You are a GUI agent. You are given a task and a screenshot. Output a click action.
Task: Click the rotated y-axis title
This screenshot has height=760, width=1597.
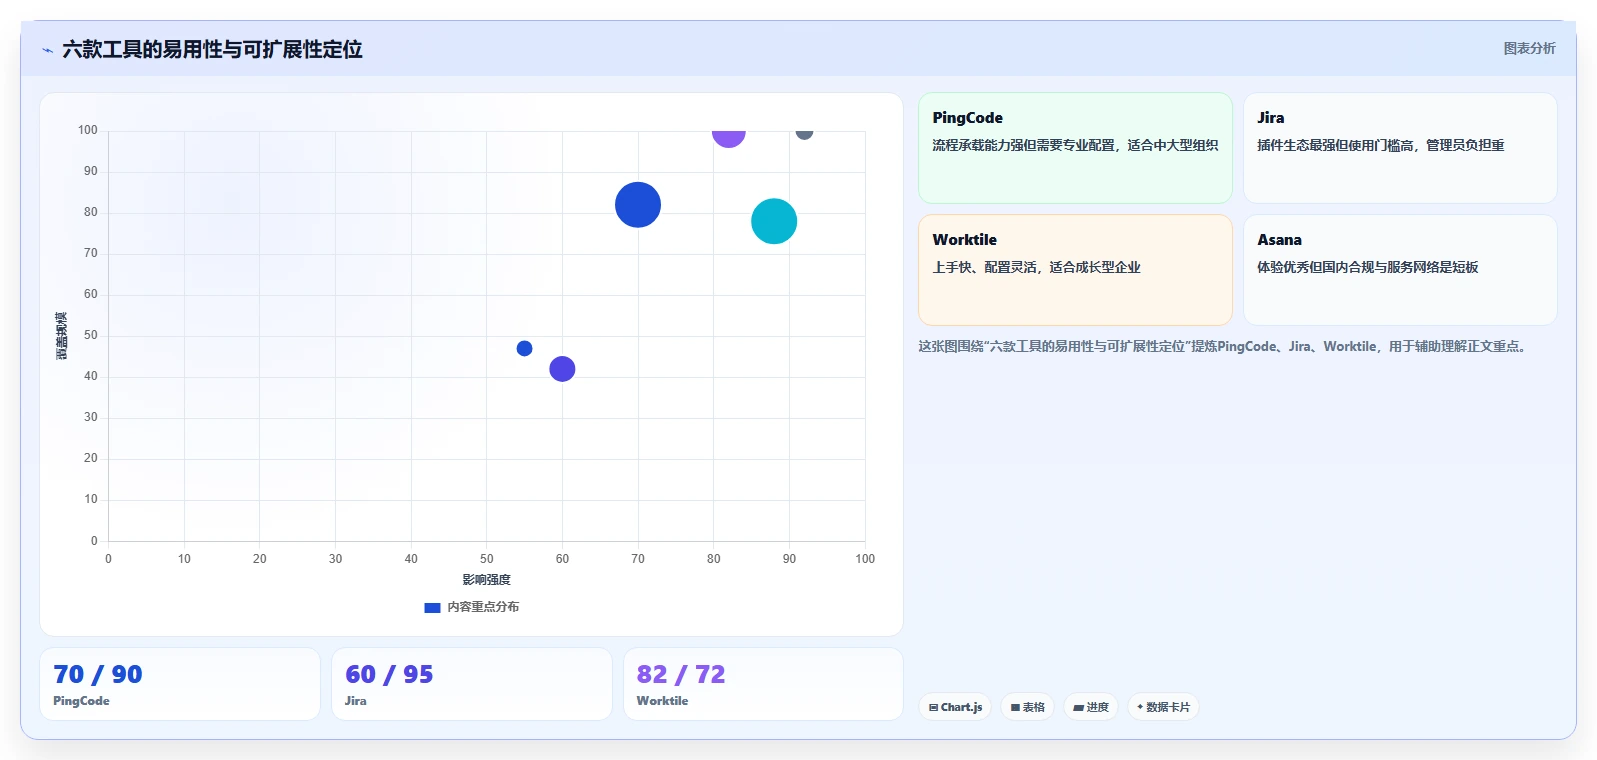point(62,336)
